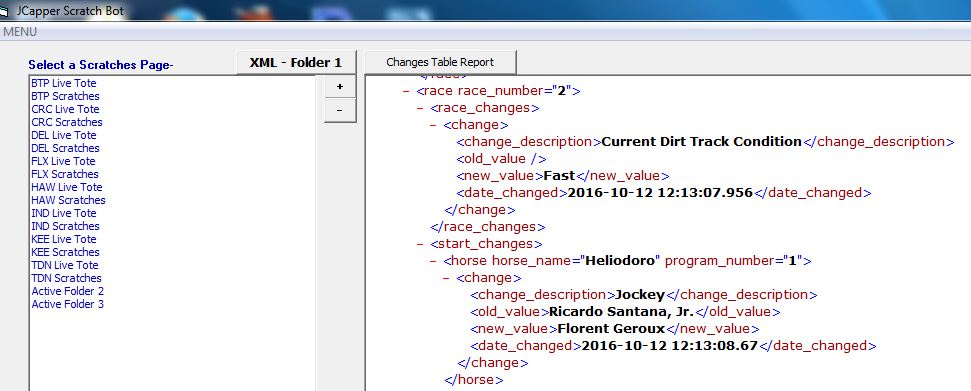Select DEL Live Tote entry
The height and width of the screenshot is (391, 971).
(63, 135)
